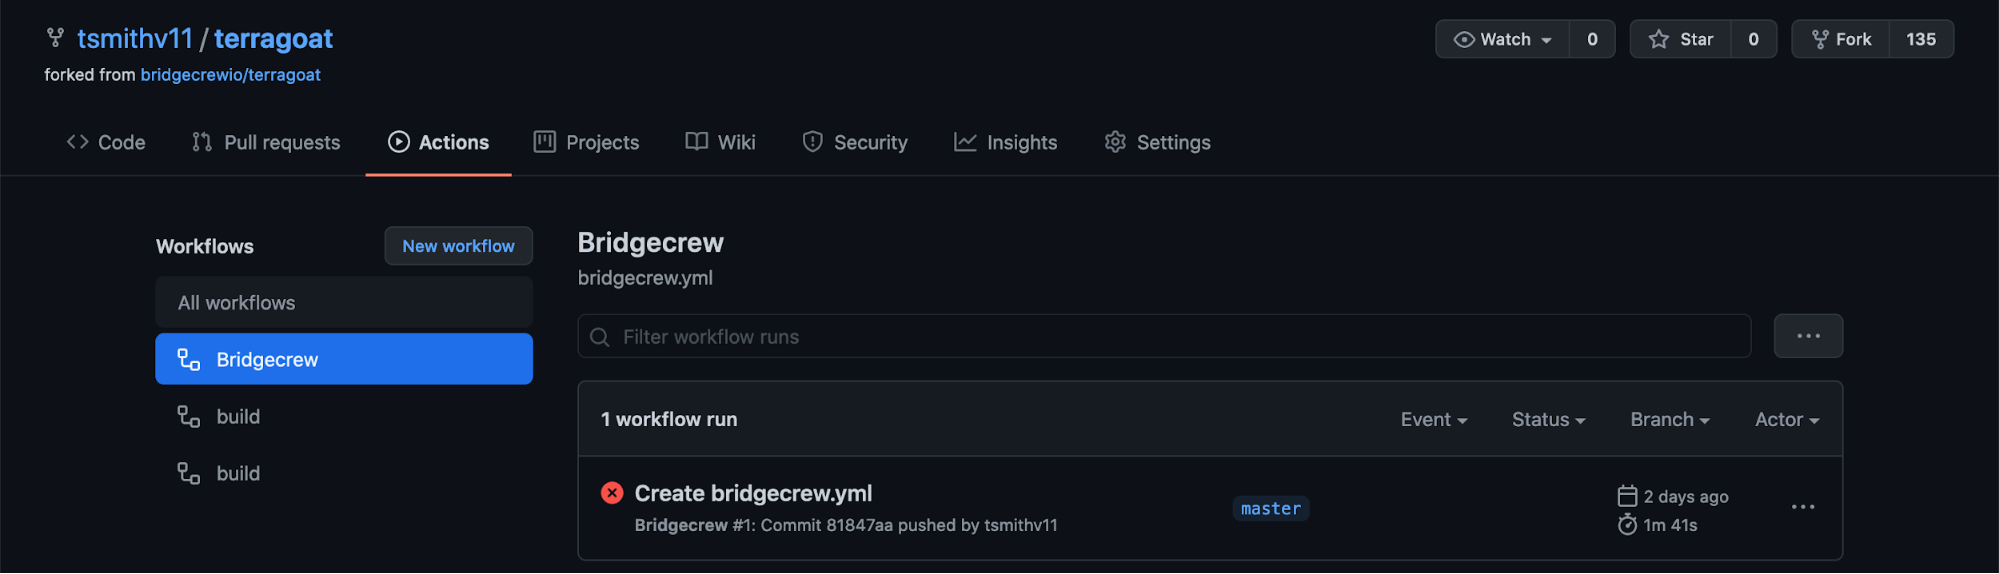Click the Bridgecrew workflow icon in sidebar
The image size is (1999, 574).
pos(189,359)
